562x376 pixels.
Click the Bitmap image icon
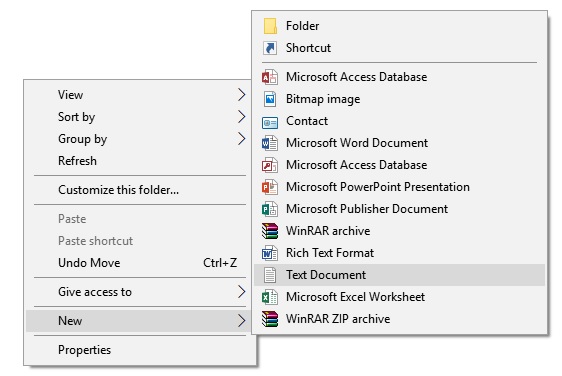point(270,99)
